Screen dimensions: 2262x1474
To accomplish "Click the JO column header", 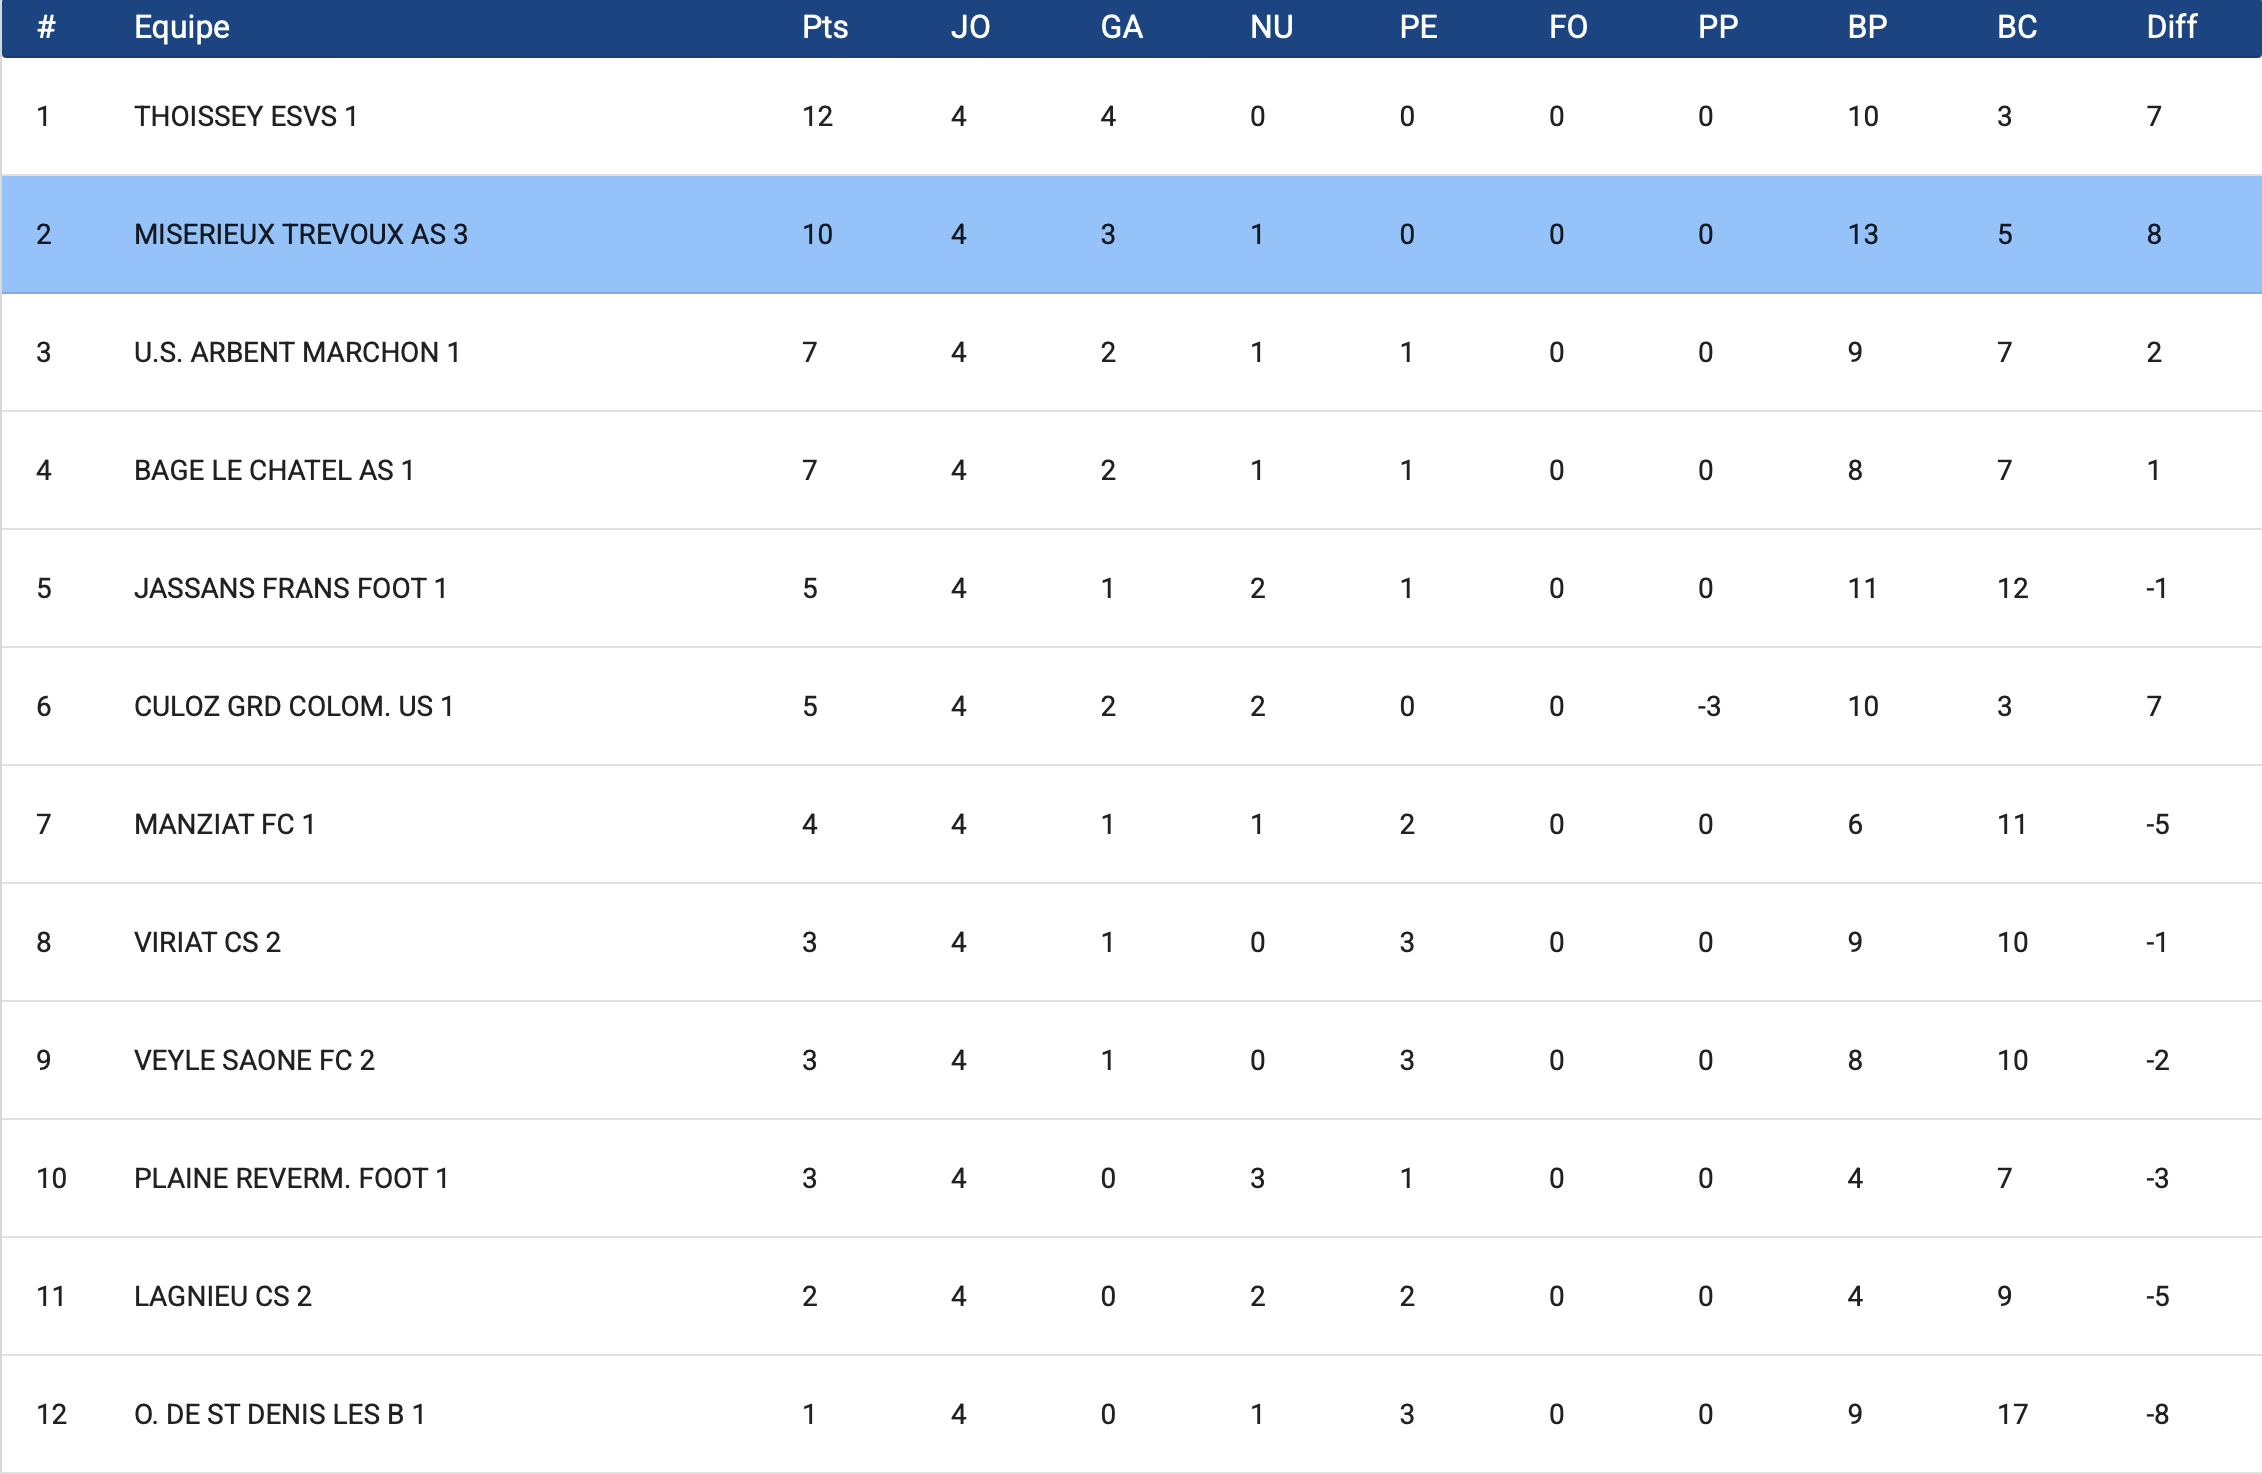I will [x=970, y=27].
